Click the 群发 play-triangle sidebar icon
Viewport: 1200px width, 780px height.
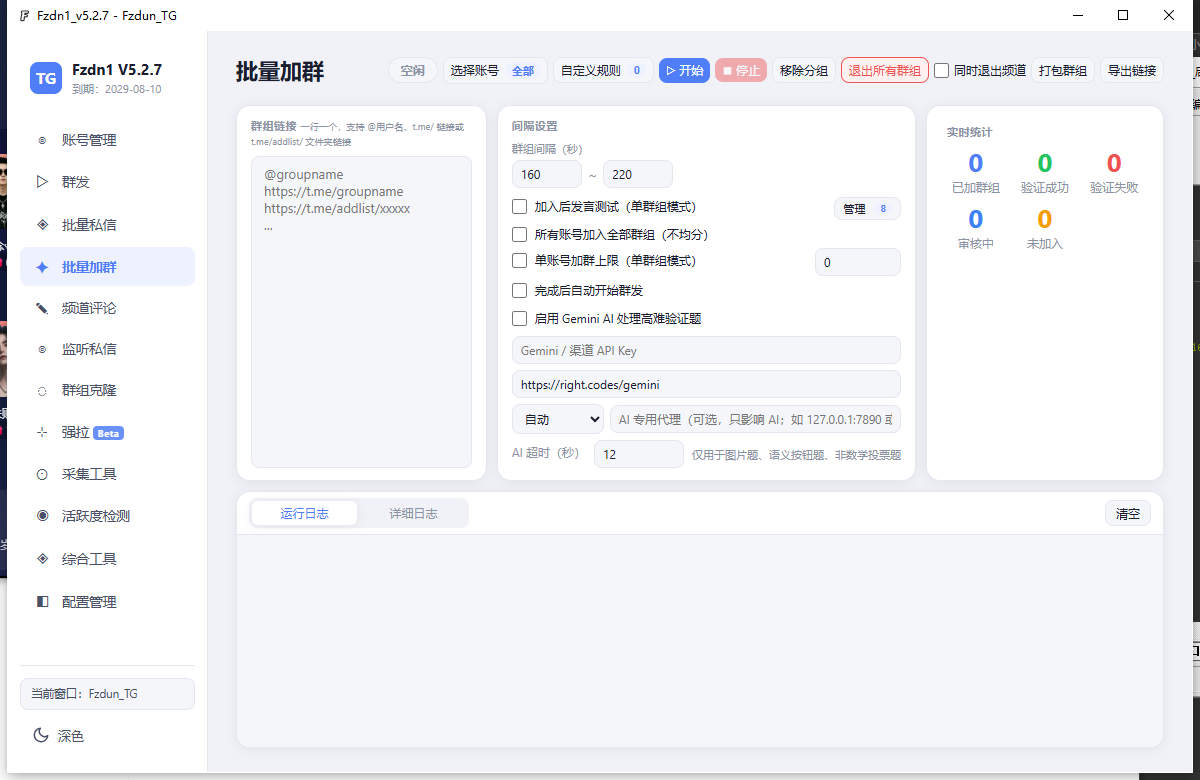42,182
